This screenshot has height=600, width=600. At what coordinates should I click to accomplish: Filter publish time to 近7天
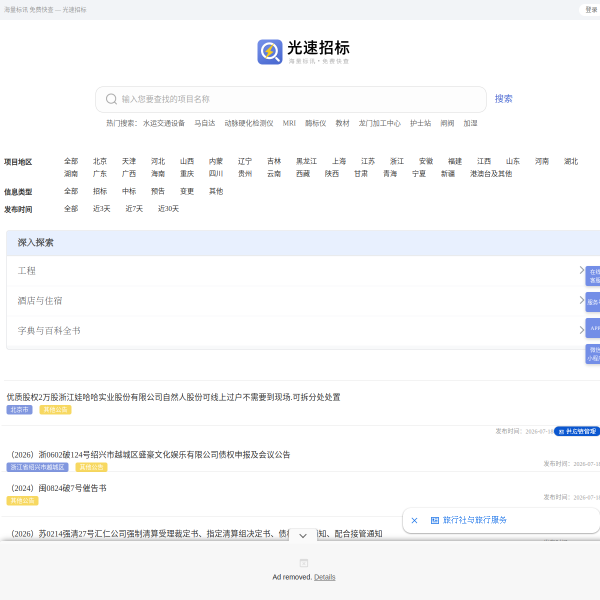tap(134, 209)
